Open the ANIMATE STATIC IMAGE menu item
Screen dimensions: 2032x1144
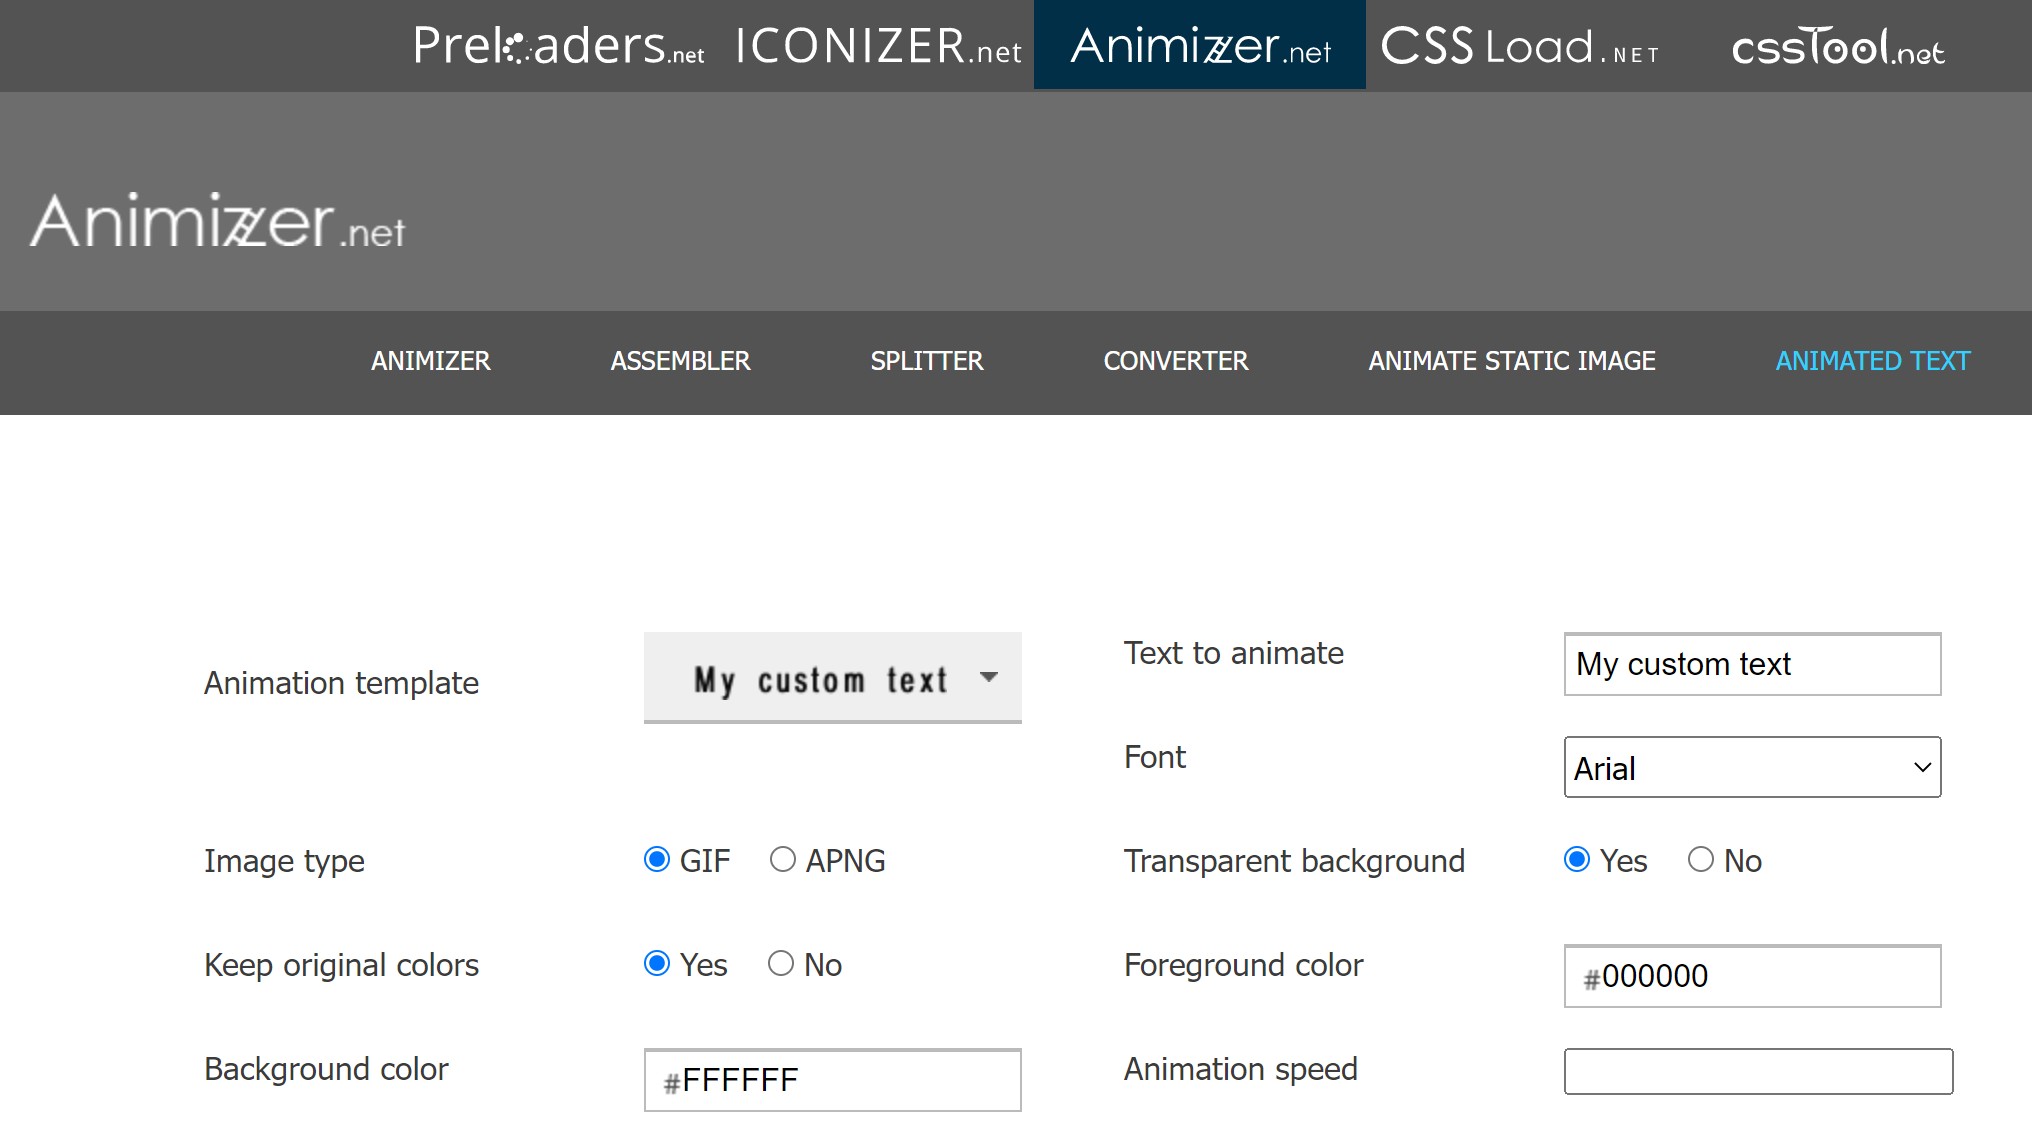coord(1512,361)
